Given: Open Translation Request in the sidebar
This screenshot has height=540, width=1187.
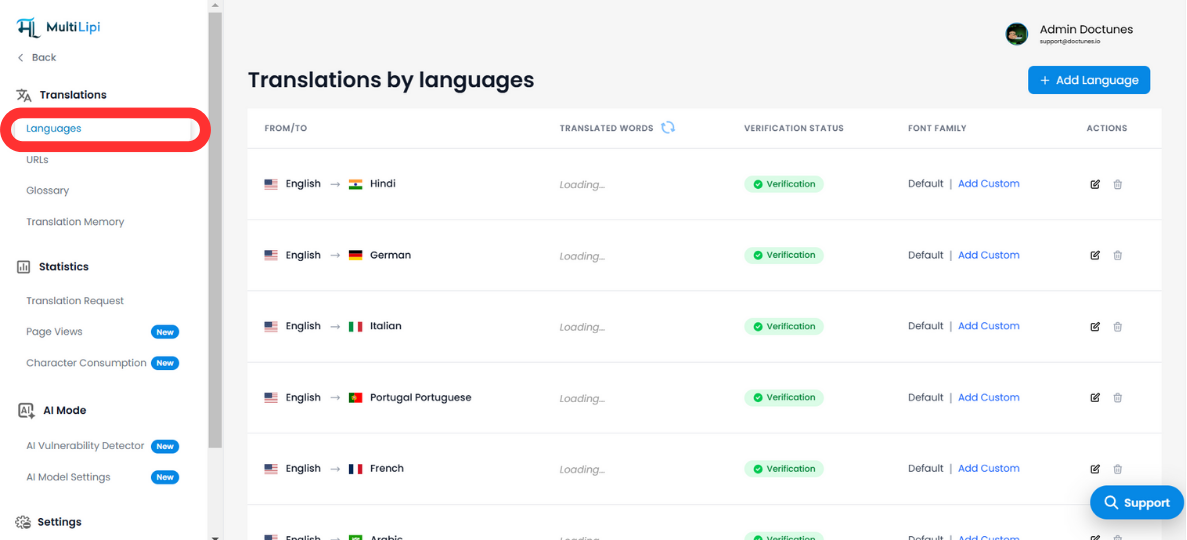Looking at the screenshot, I should coord(75,301).
